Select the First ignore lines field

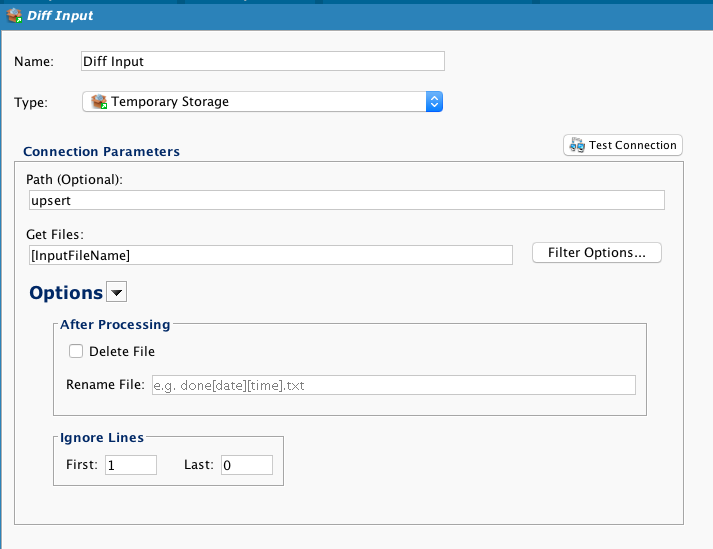130,465
